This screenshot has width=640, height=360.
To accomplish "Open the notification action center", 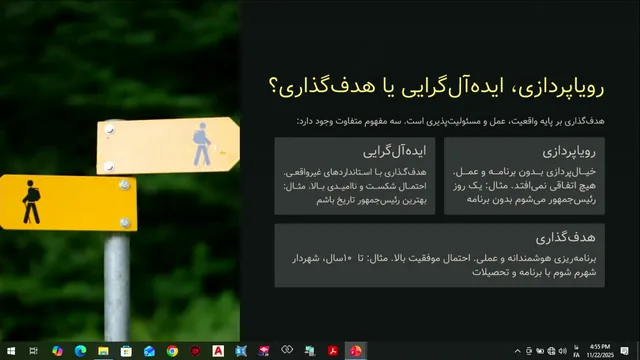I will click(x=624, y=351).
